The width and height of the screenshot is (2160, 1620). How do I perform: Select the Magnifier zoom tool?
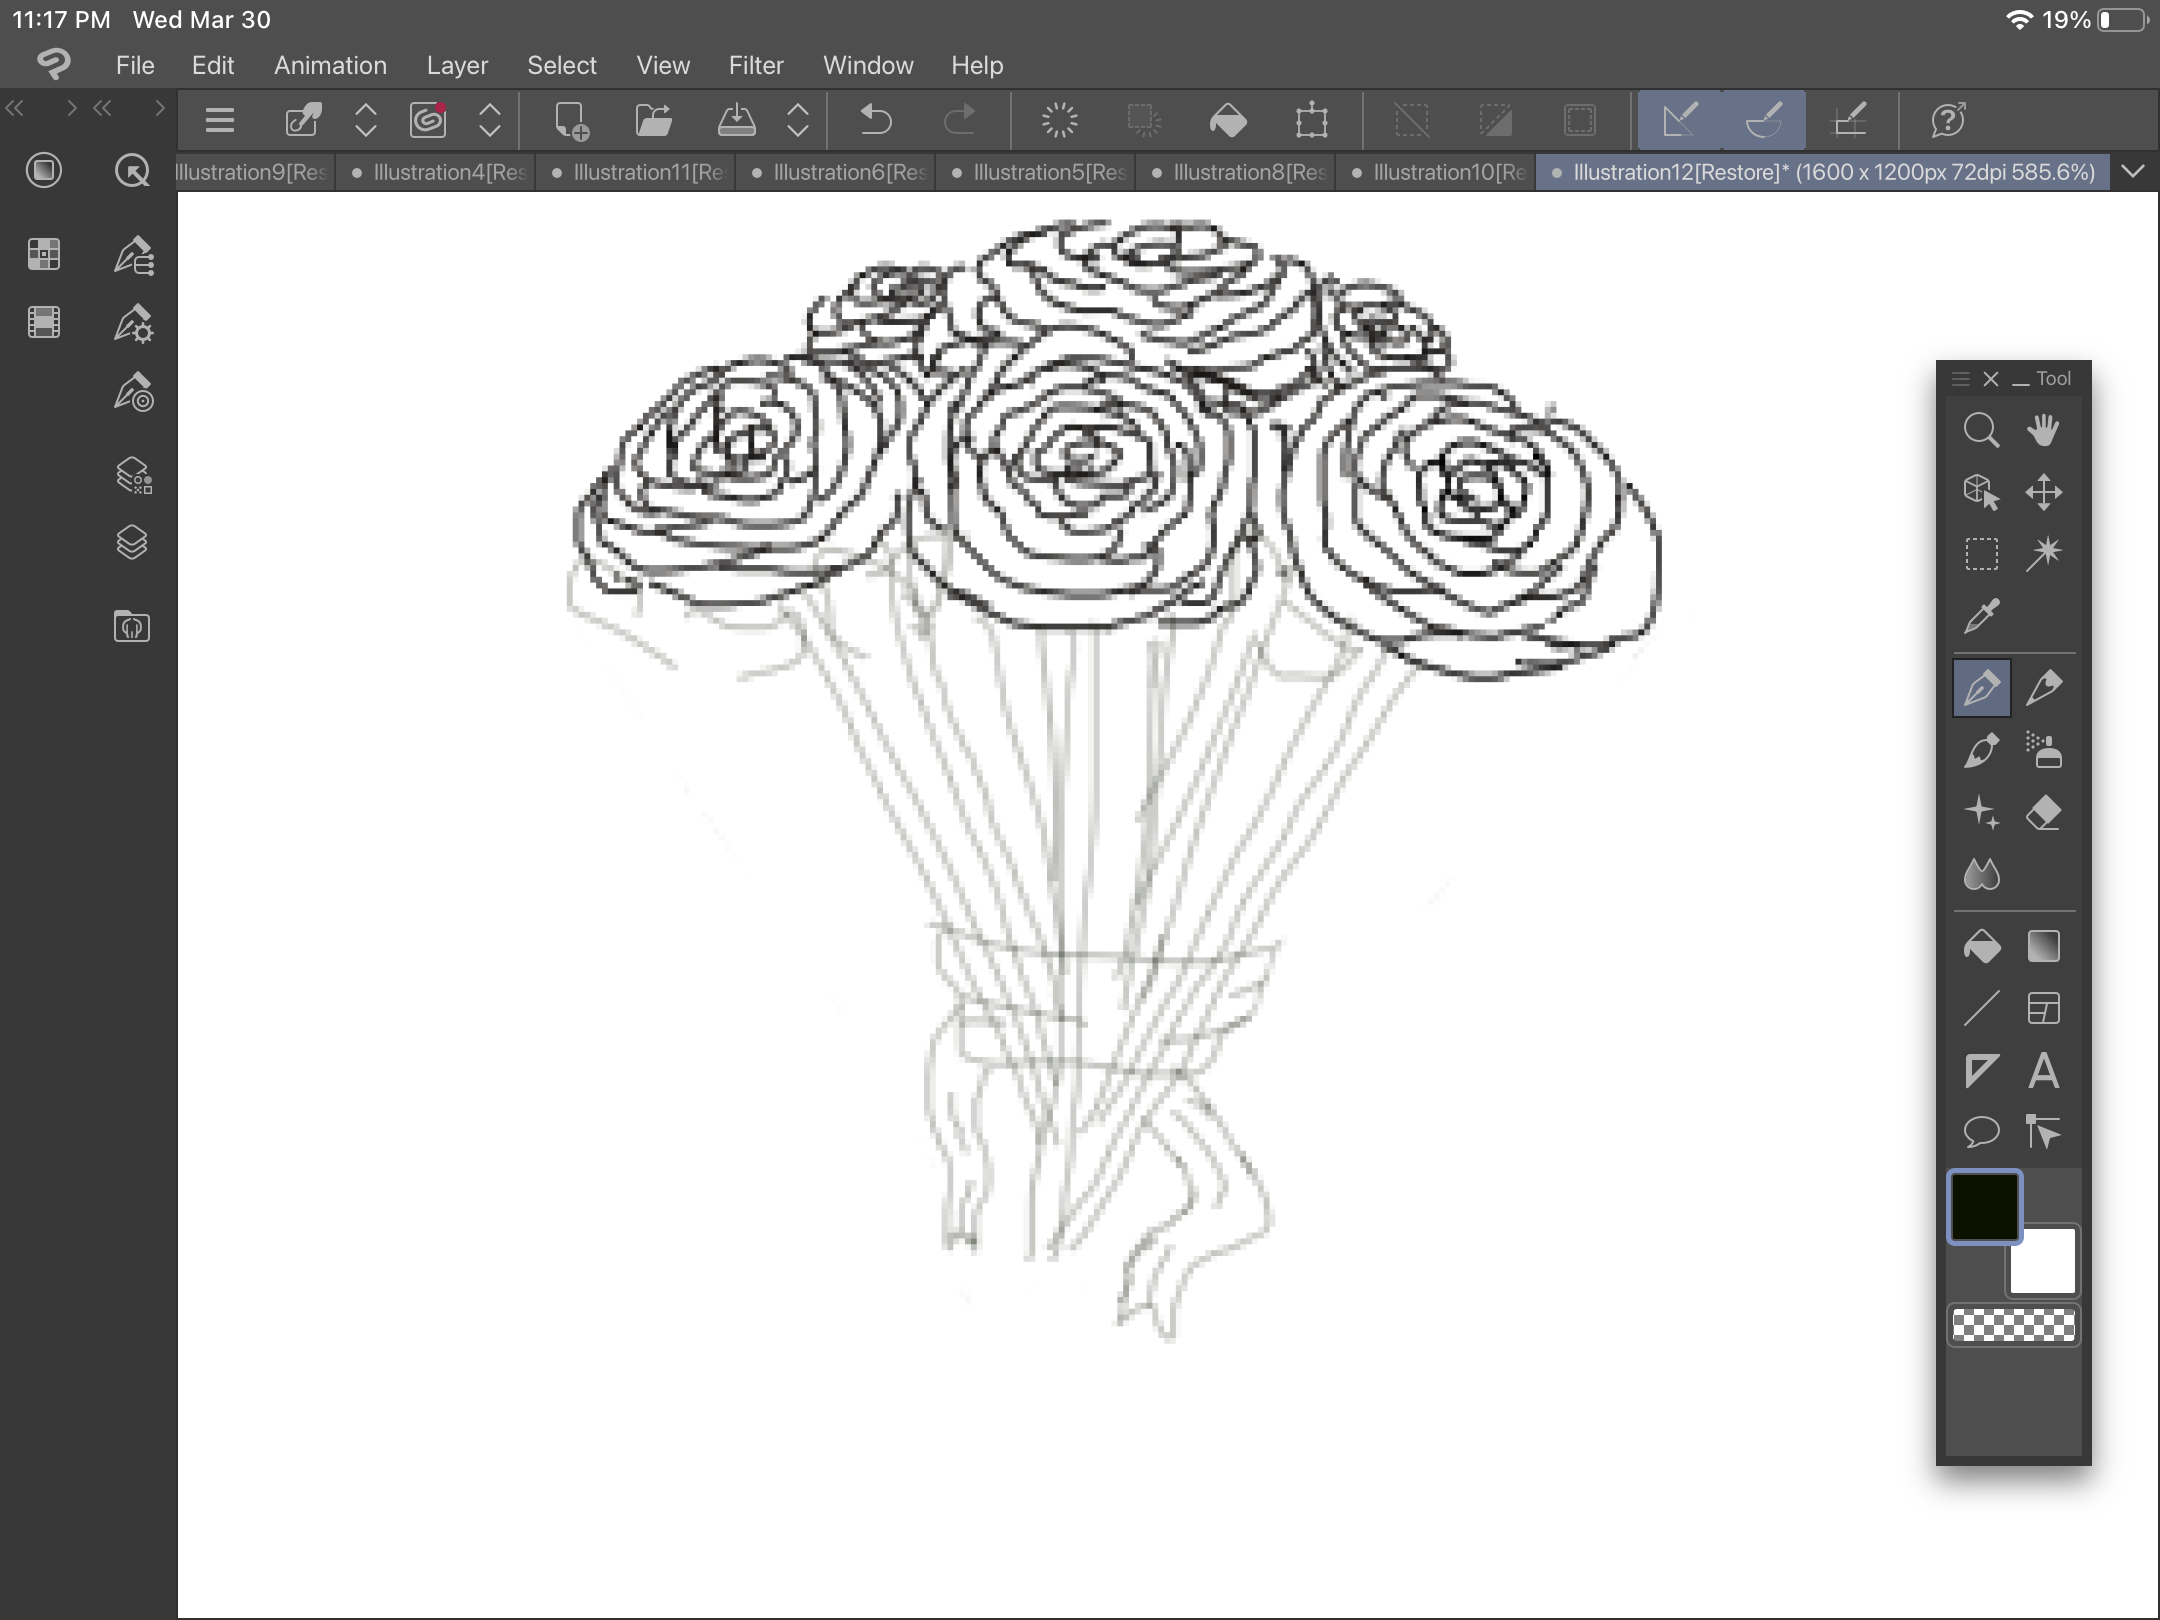[1981, 430]
